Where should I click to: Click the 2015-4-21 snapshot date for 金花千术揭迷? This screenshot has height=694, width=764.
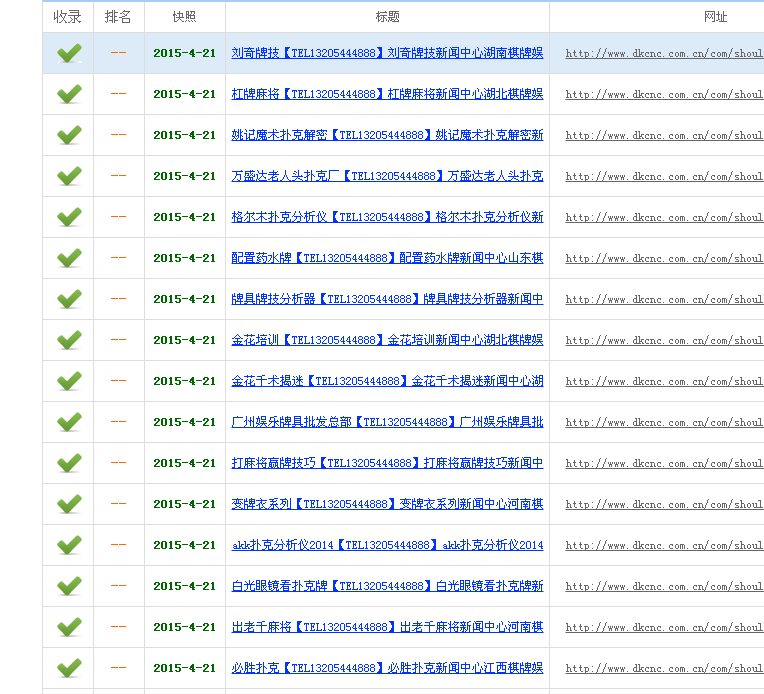pos(184,381)
